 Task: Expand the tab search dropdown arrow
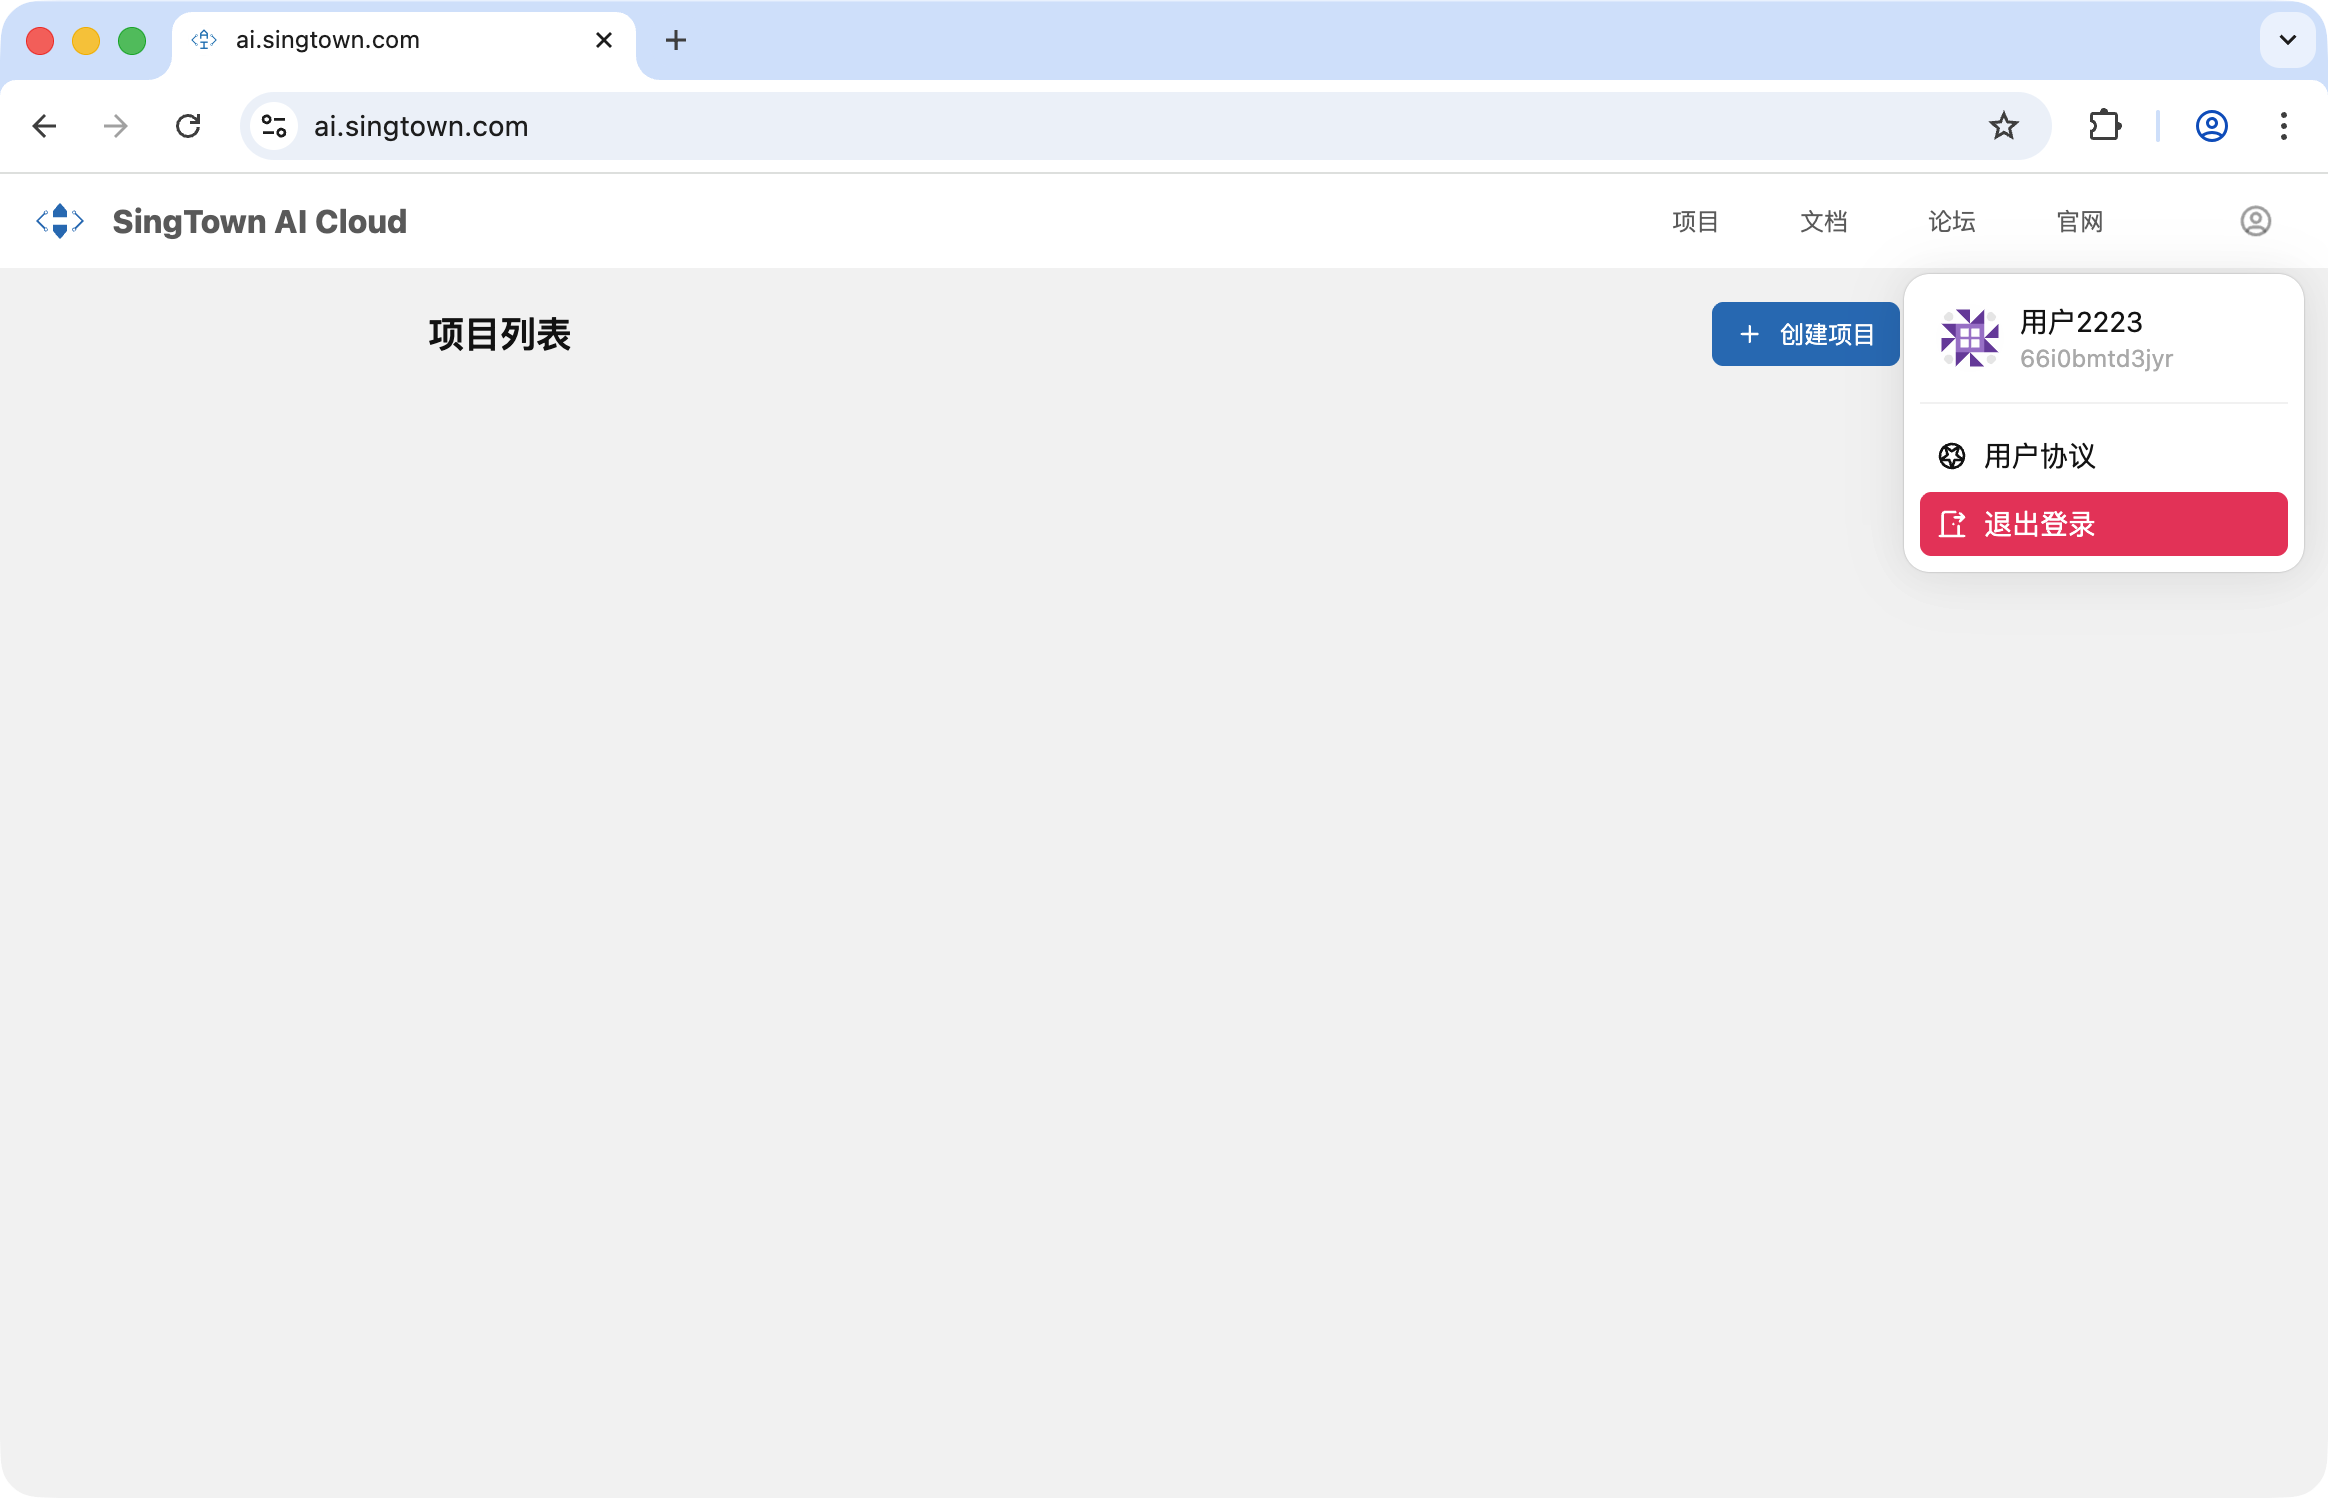(2287, 40)
